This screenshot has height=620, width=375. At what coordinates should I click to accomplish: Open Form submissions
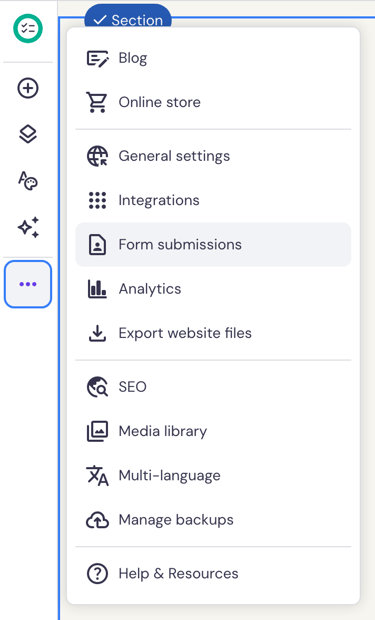[213, 244]
